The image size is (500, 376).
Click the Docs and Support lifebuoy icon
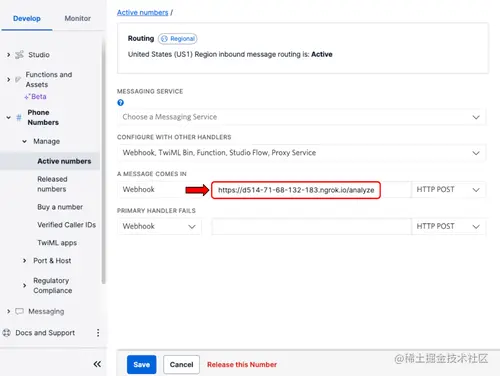(x=7, y=333)
